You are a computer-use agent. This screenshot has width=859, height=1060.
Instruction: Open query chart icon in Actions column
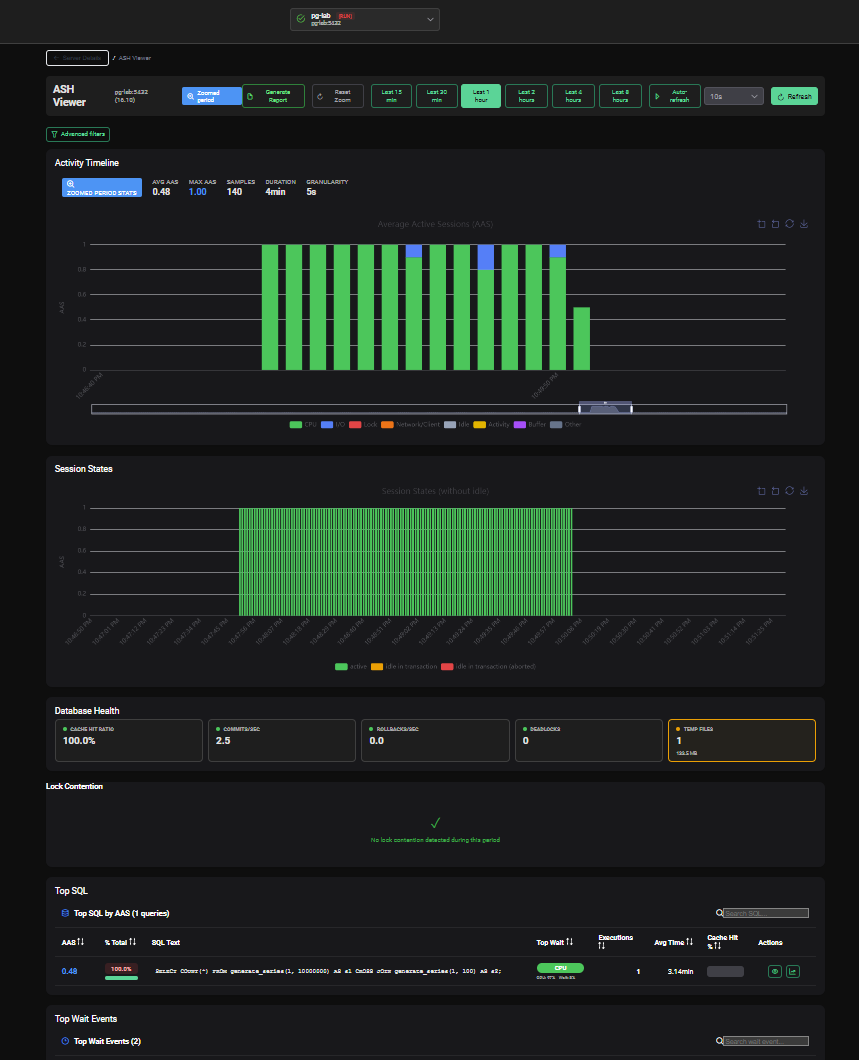pos(793,971)
